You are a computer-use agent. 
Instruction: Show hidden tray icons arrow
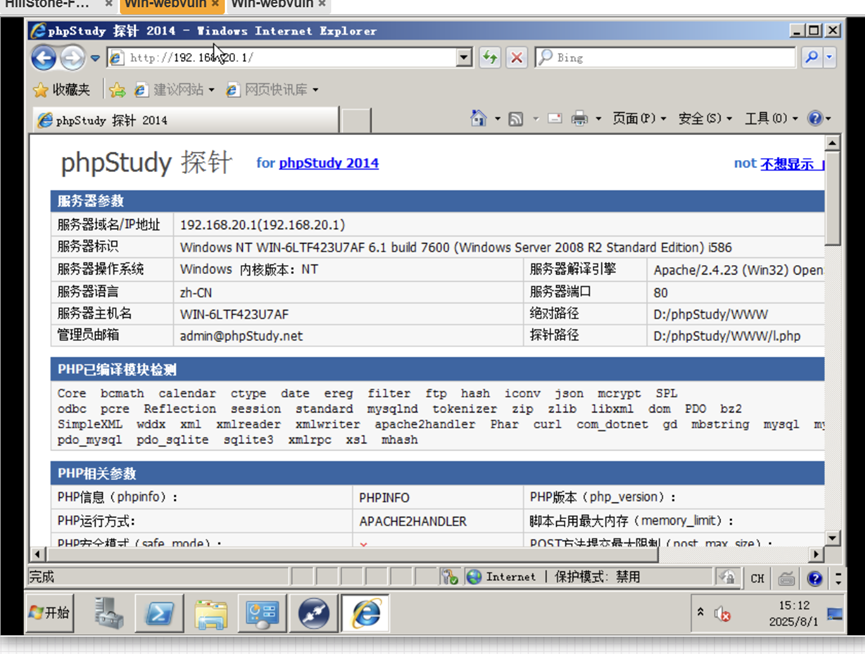(x=700, y=612)
